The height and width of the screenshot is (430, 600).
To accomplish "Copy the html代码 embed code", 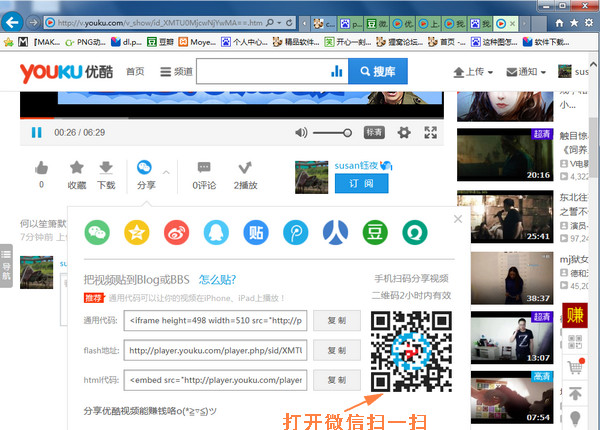I will tap(337, 380).
